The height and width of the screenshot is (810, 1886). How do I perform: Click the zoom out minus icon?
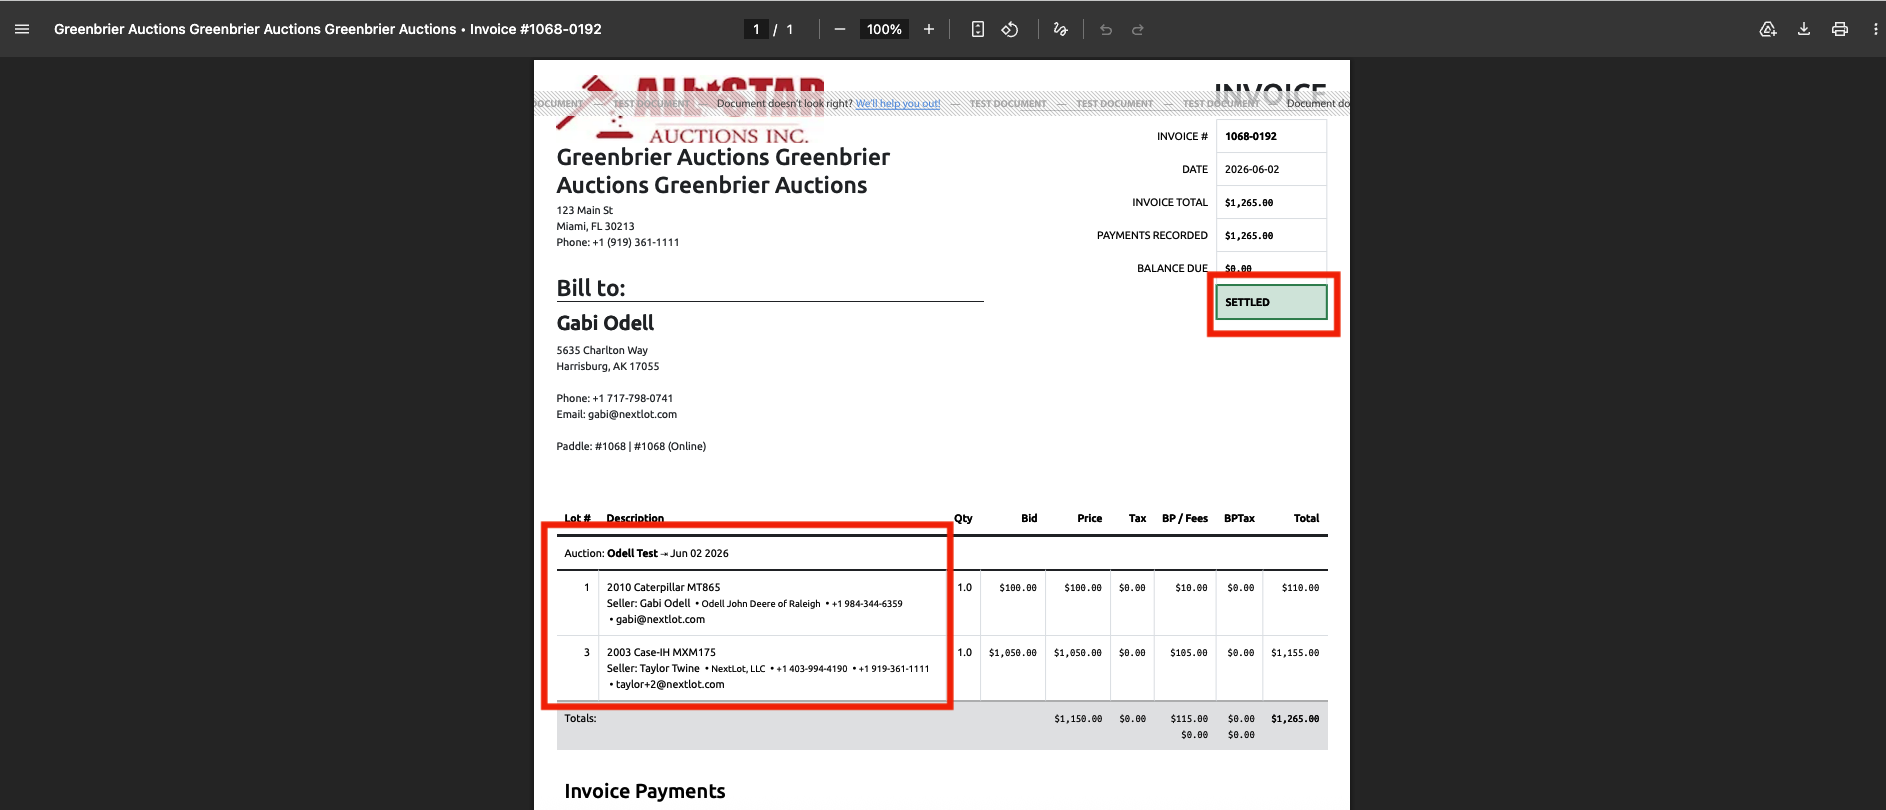(840, 29)
